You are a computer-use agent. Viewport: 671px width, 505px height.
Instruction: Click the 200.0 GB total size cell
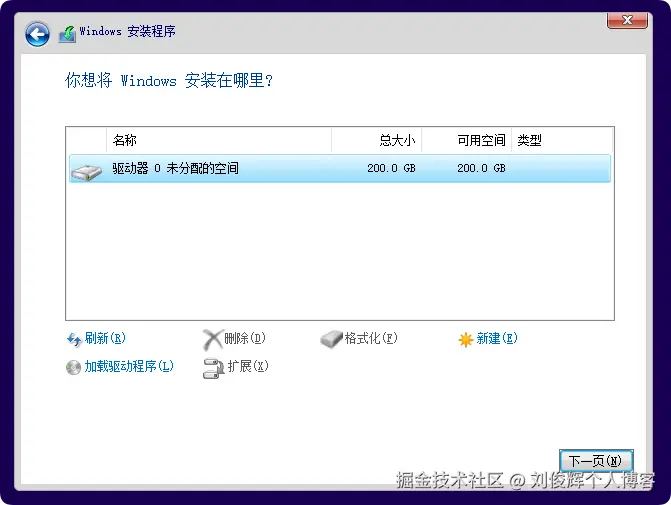coord(391,168)
